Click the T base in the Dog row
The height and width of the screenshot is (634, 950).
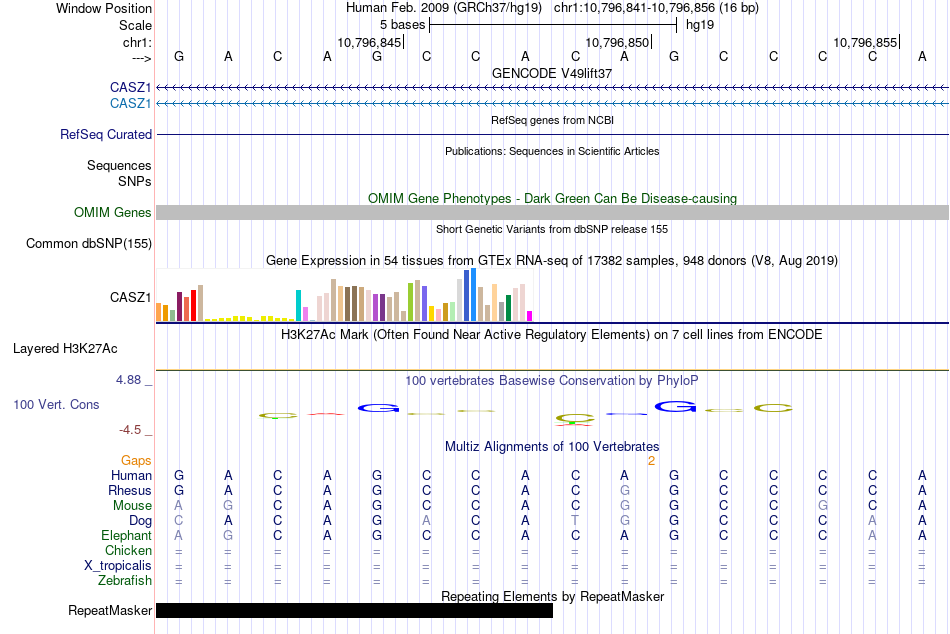click(x=575, y=521)
